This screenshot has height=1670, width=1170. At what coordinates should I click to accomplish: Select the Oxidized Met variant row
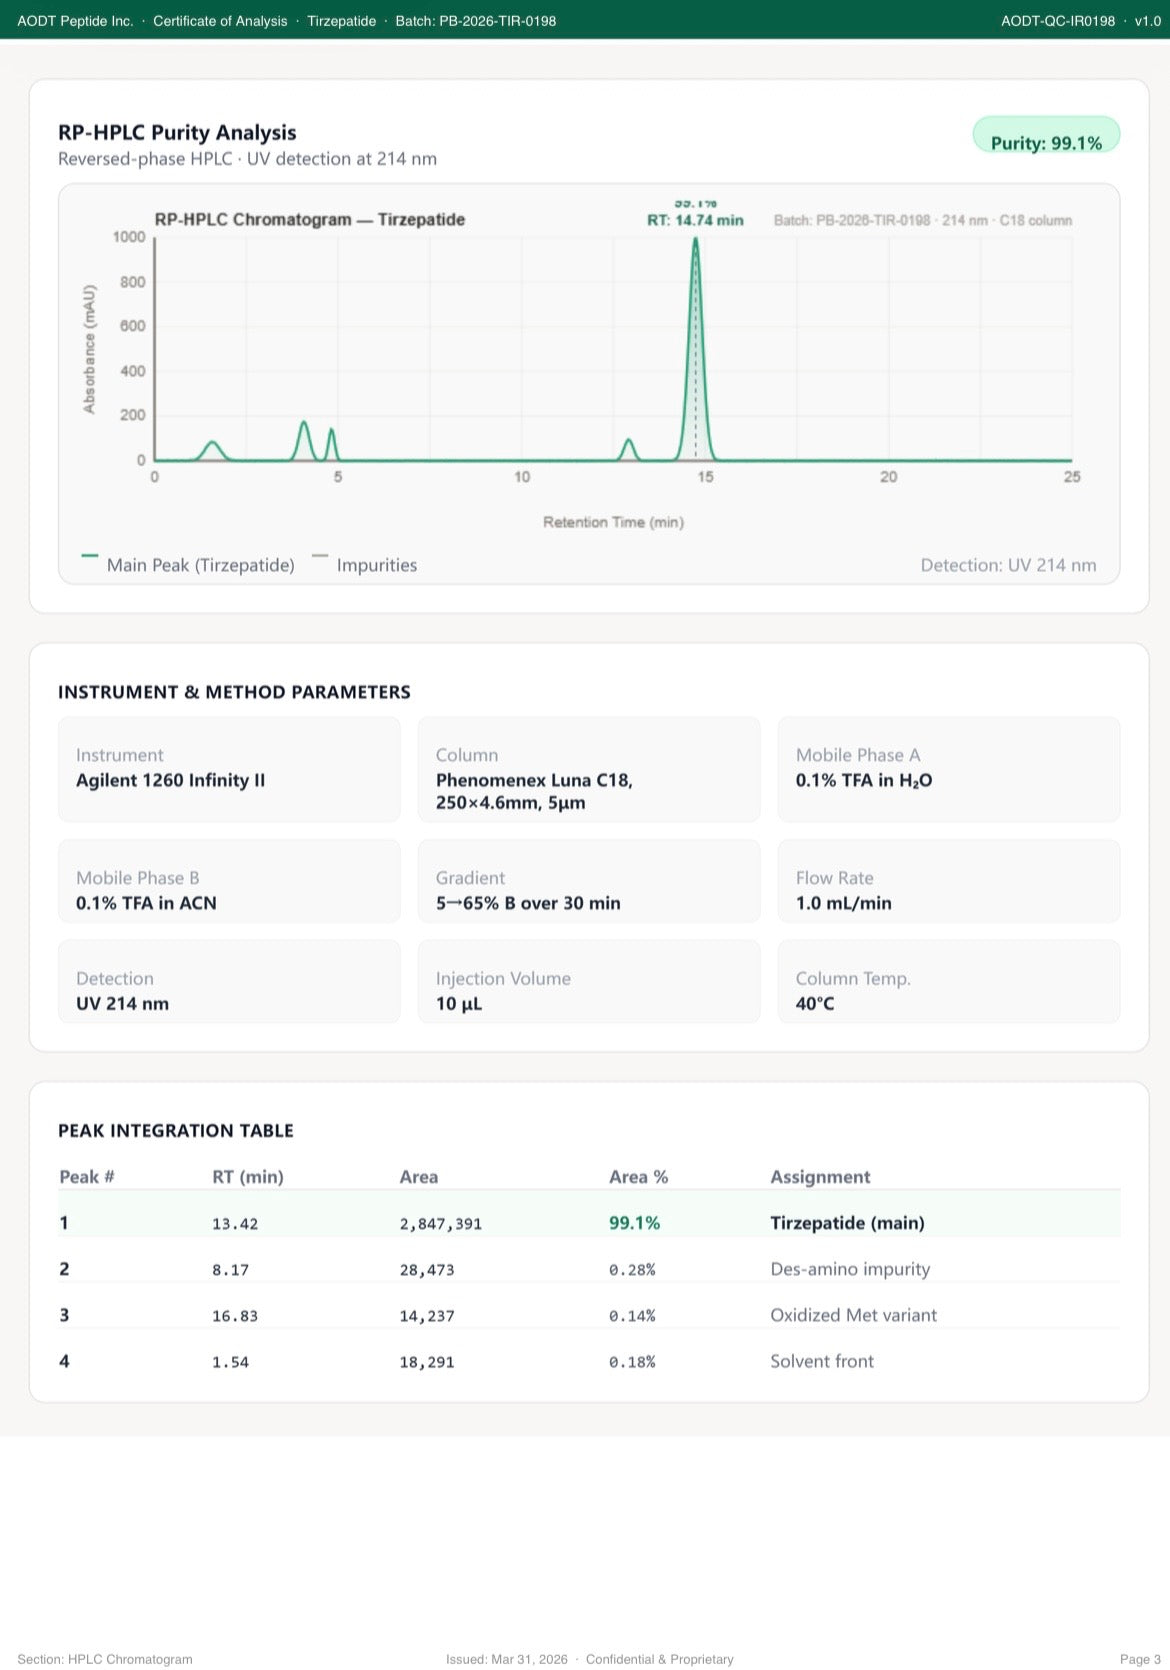(x=589, y=1315)
